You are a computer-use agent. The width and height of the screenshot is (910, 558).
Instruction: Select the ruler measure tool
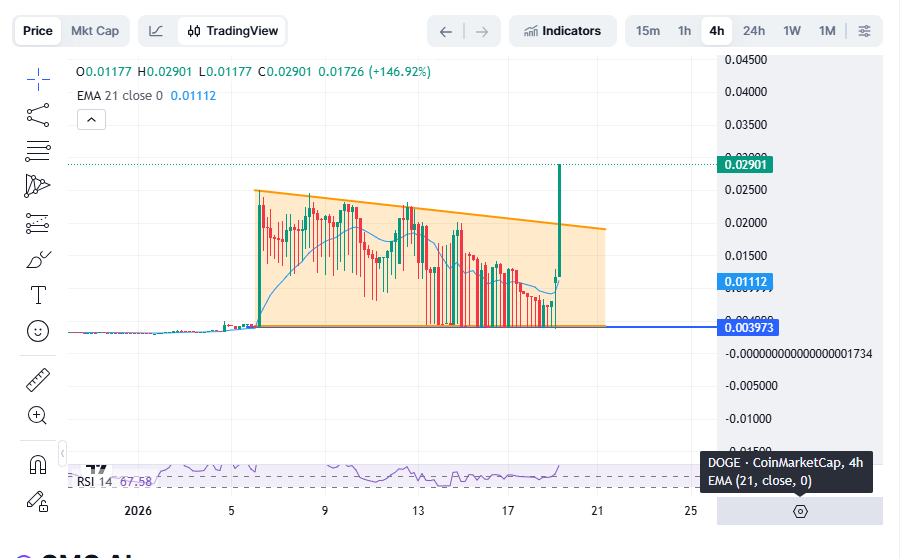(x=38, y=379)
